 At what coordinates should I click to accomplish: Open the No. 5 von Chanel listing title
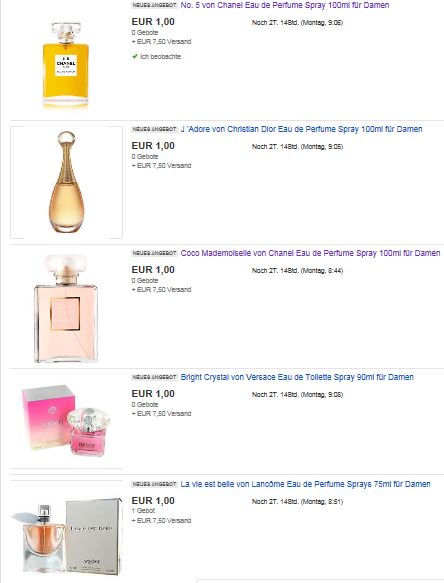(x=285, y=5)
